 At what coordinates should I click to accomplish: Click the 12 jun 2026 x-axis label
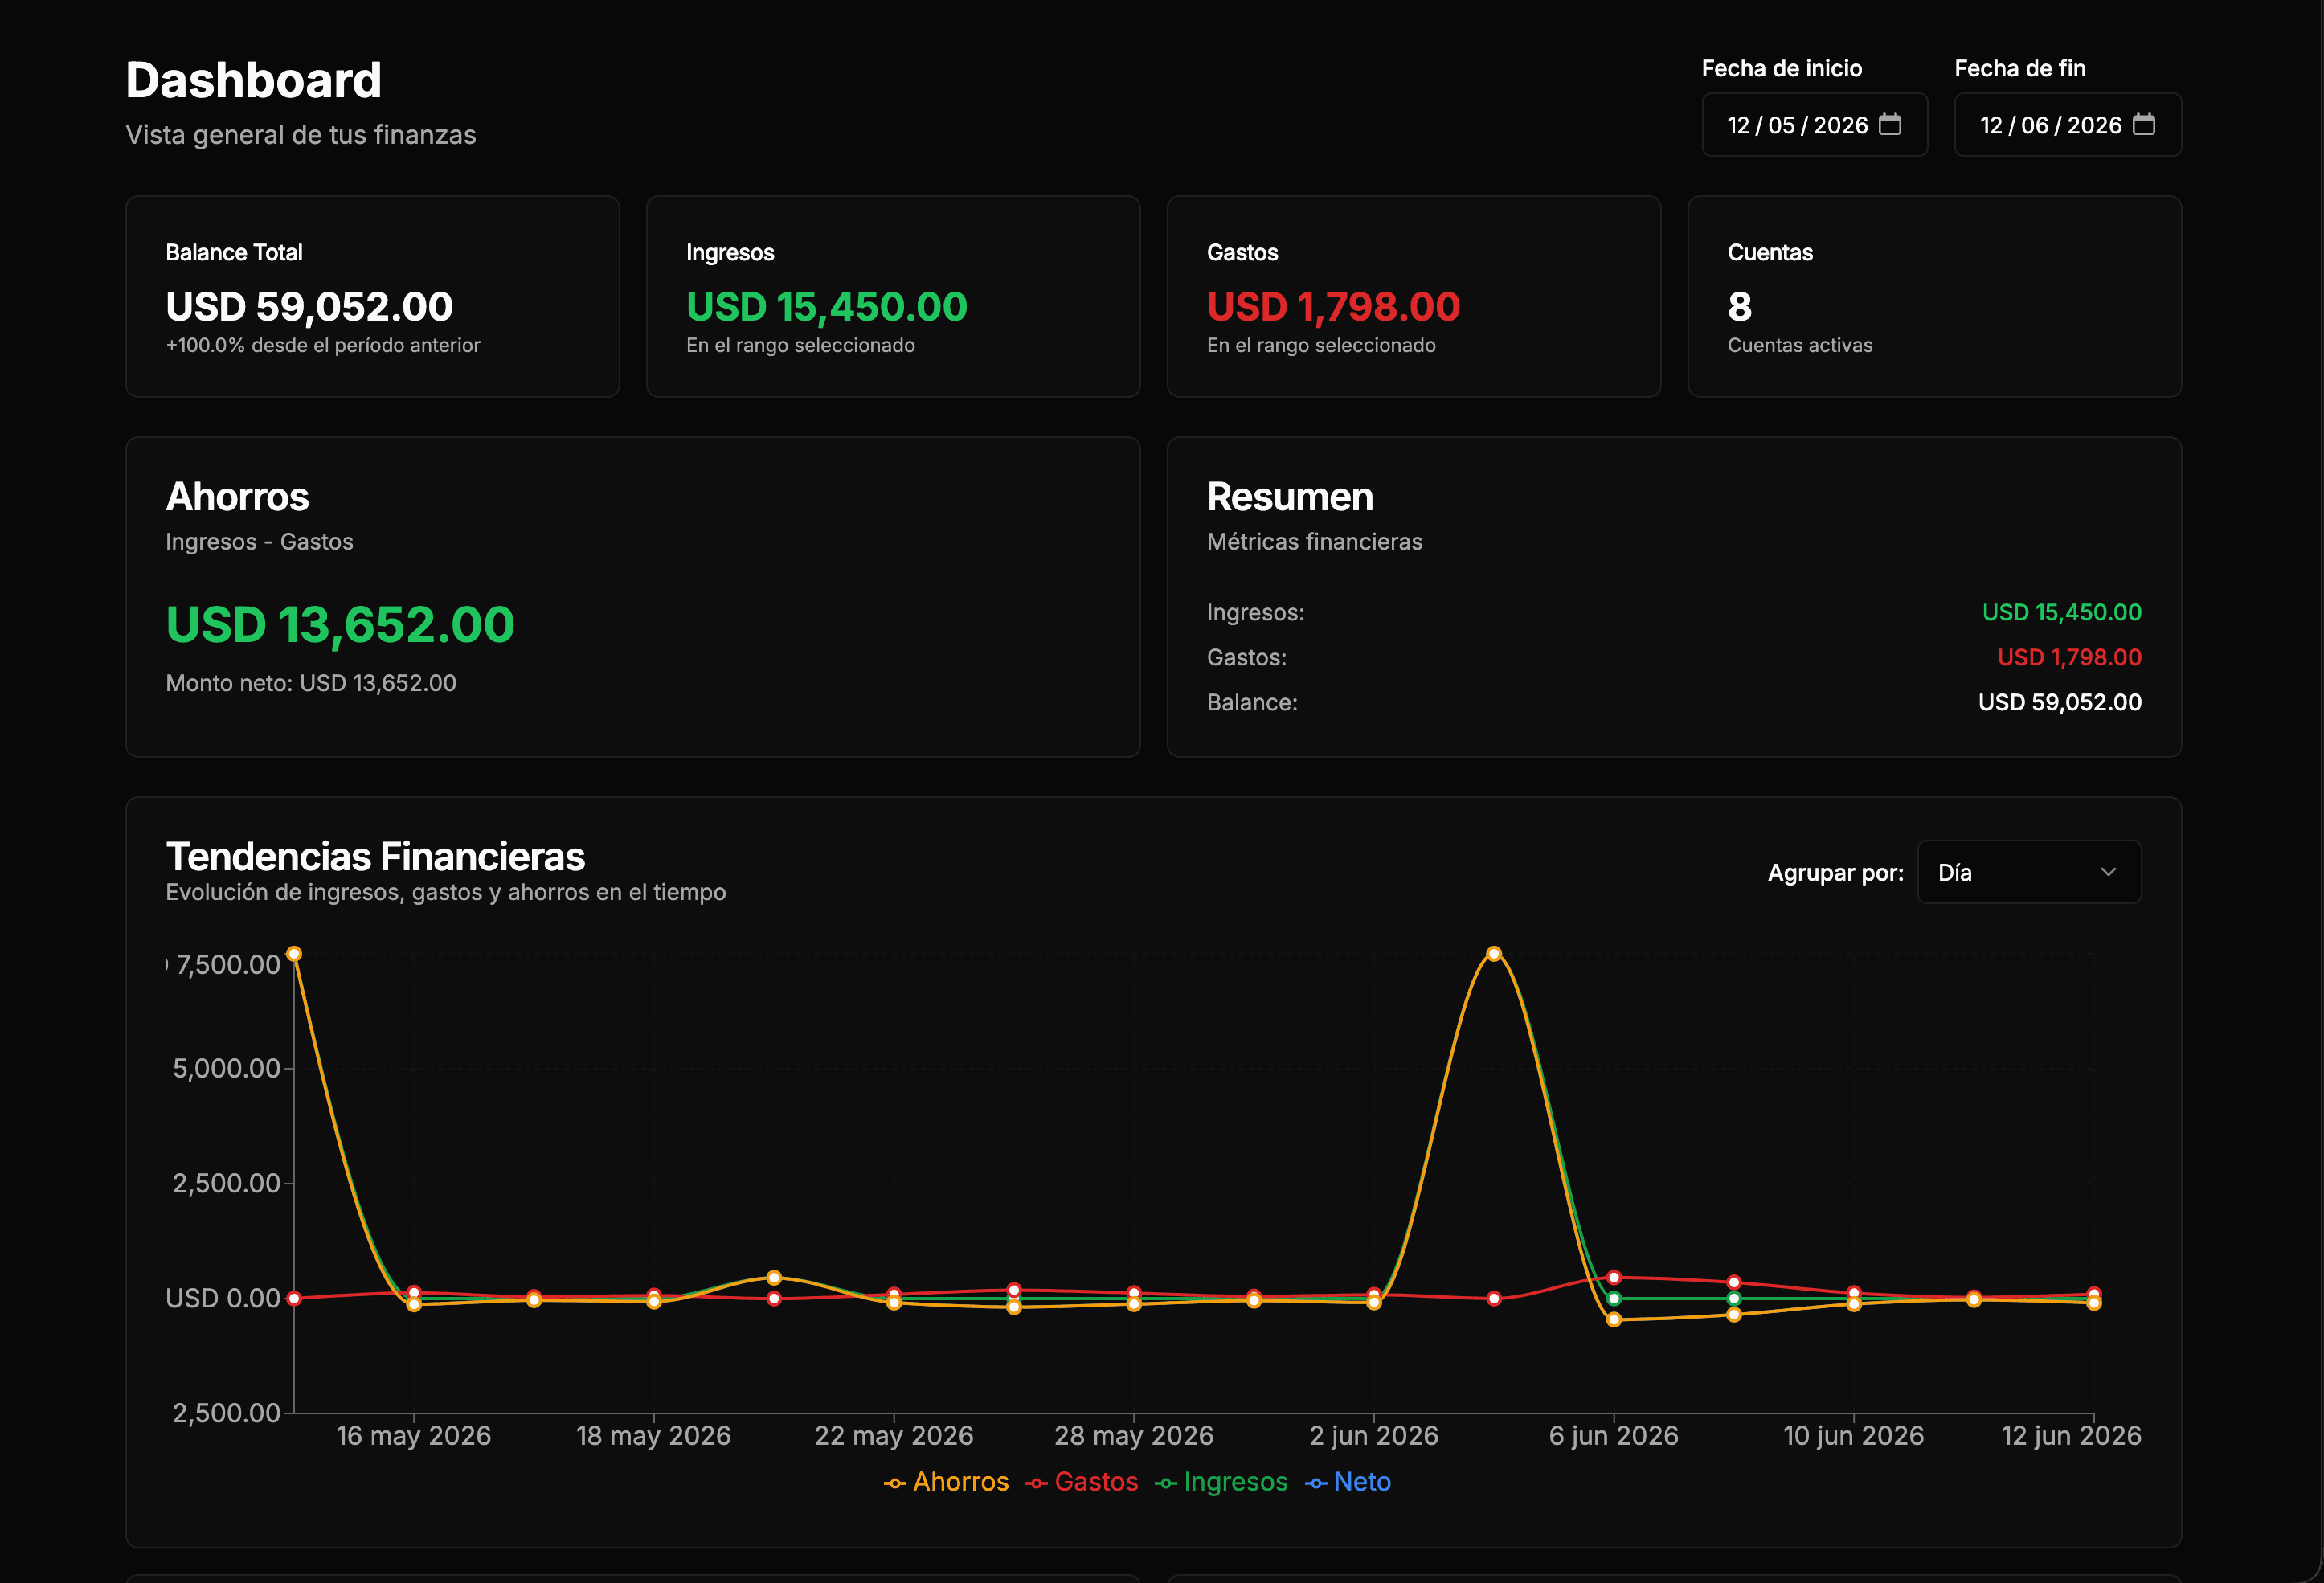(x=2071, y=1436)
